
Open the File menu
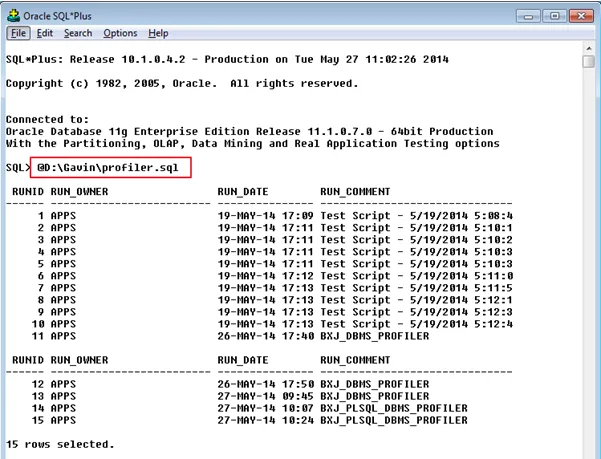pos(18,33)
